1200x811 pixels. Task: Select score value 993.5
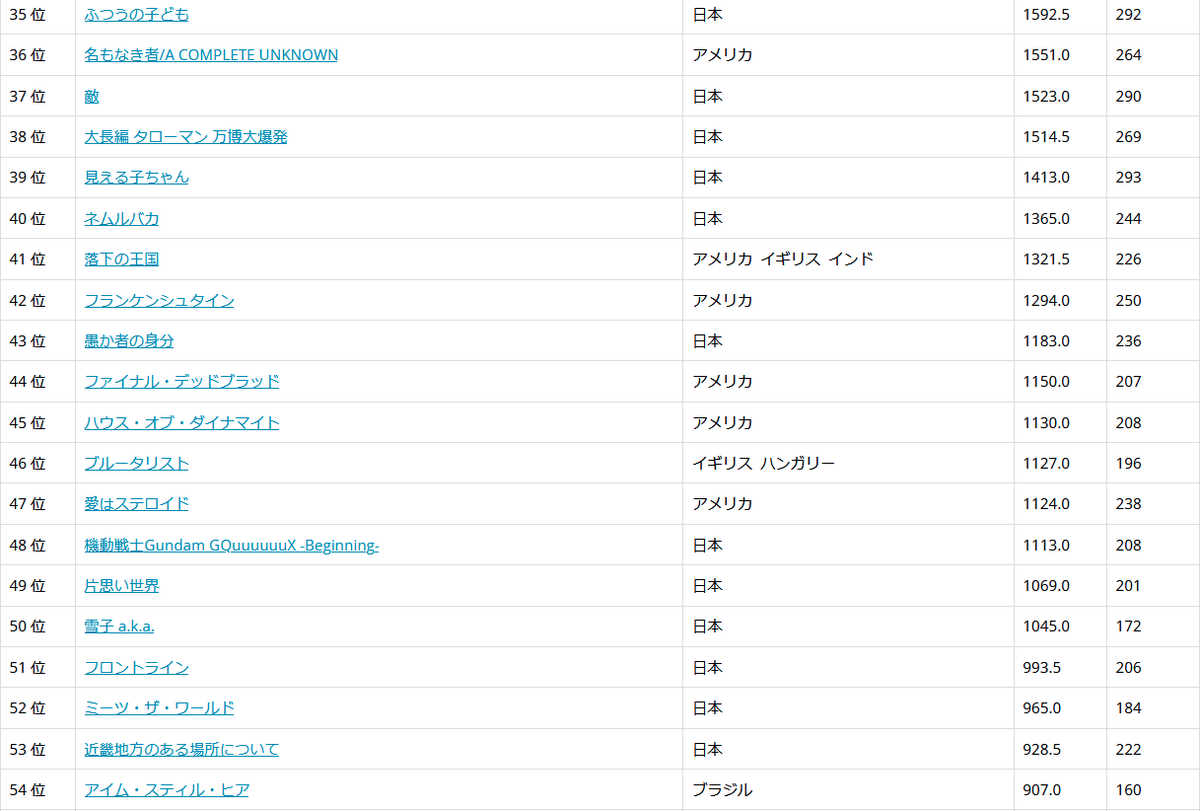(x=1042, y=667)
